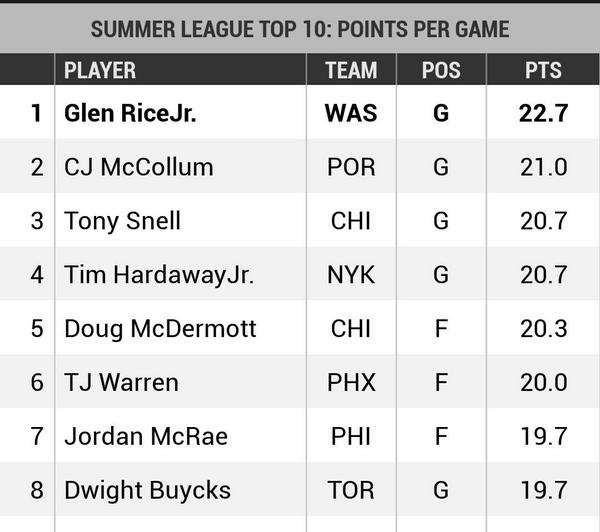Choose Doug McDermott's name
Viewport: 600px width, 532px height.
160,328
